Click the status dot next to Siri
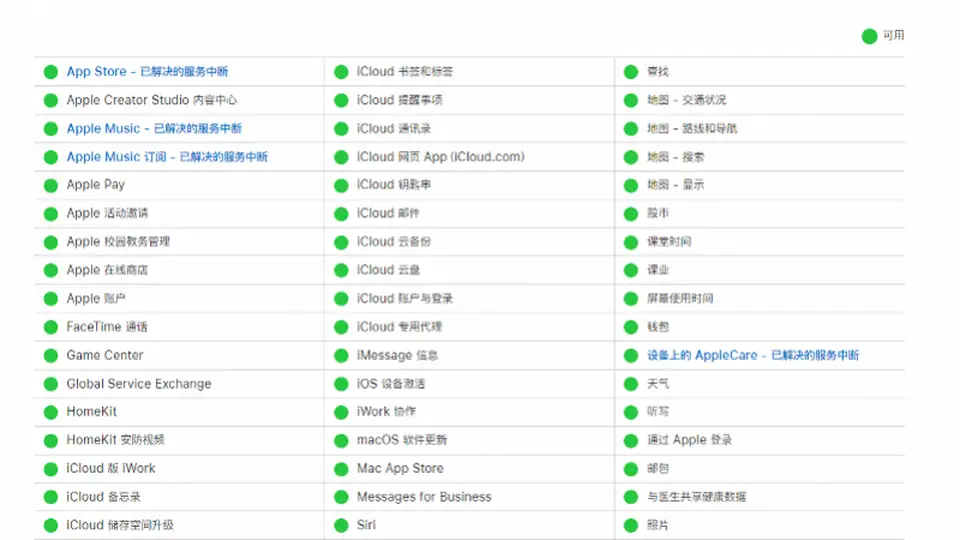Screen dimensions: 960x540 [x=341, y=525]
